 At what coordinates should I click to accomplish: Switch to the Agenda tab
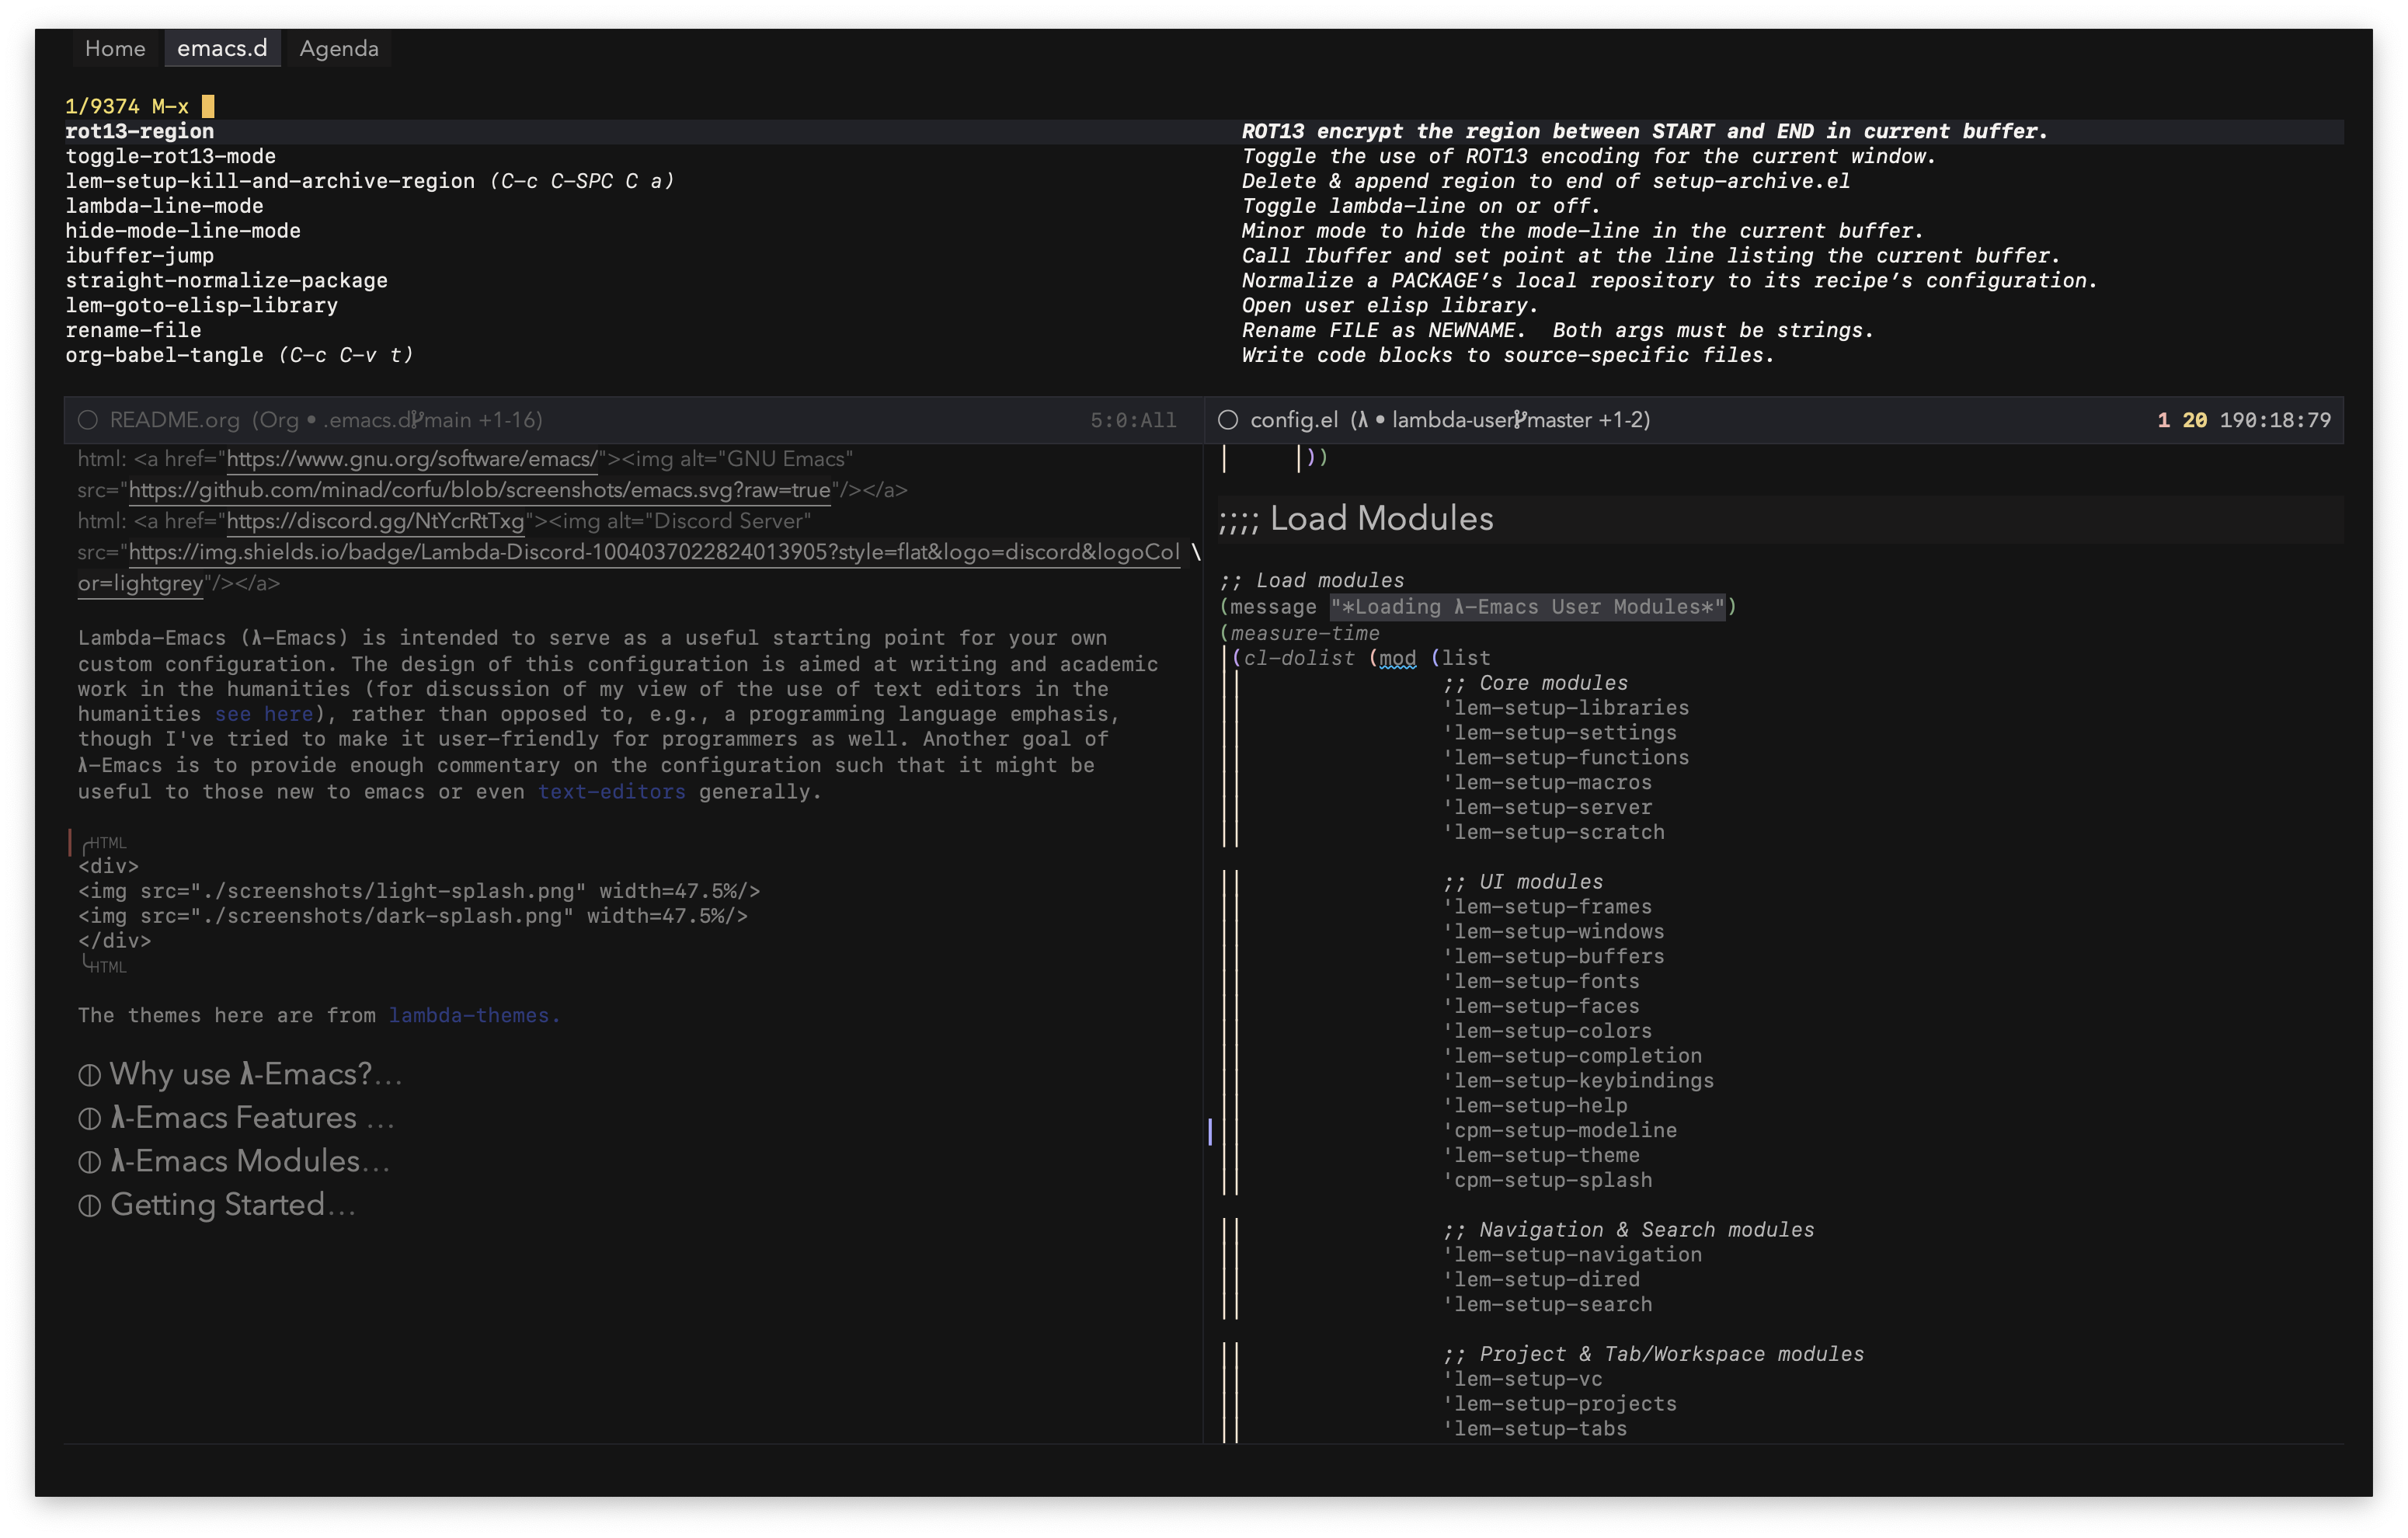tap(339, 49)
